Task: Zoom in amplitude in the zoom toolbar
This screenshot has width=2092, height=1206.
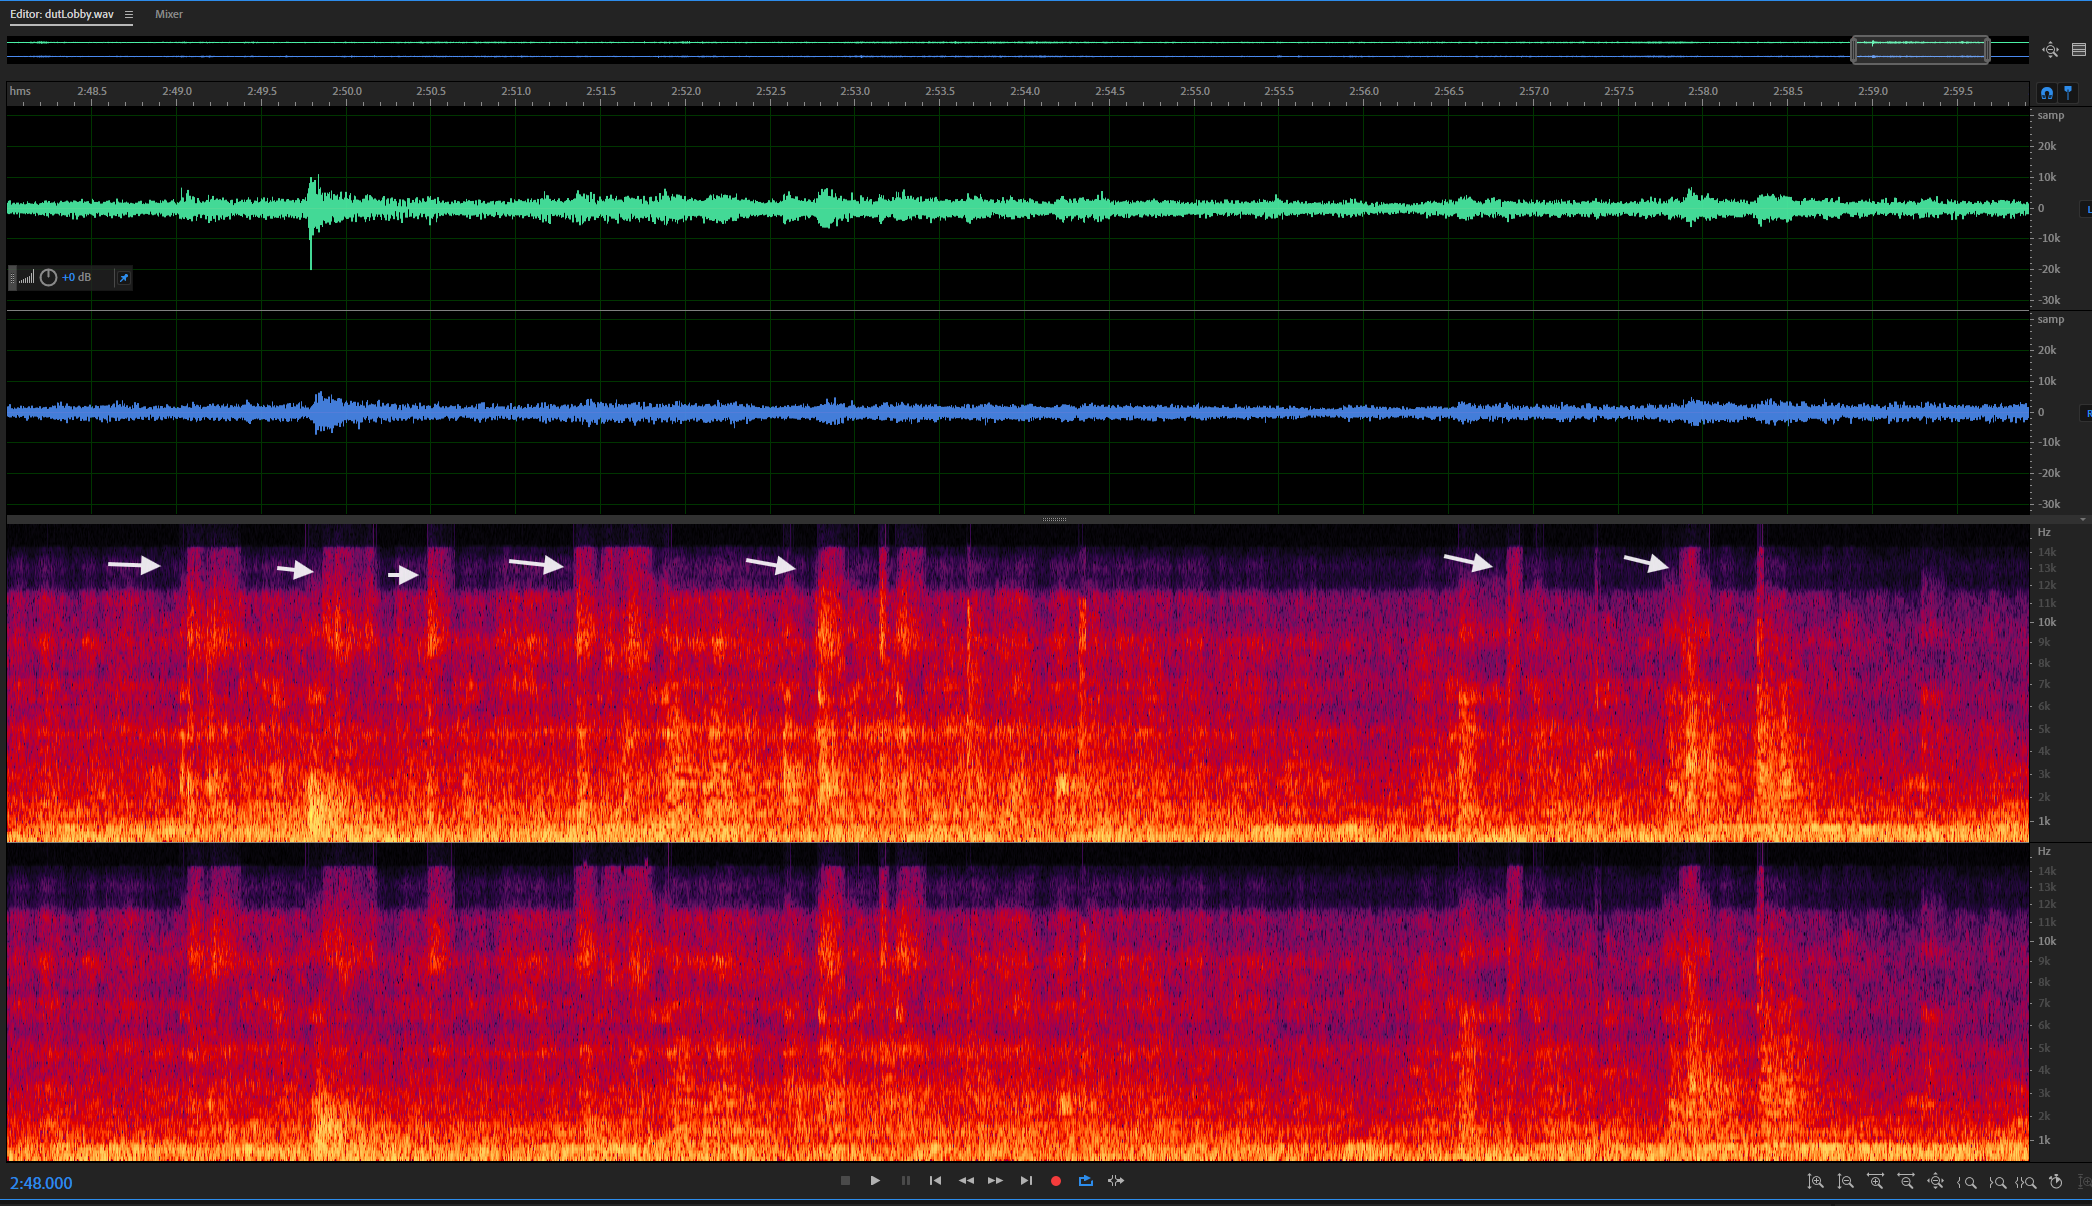Action: click(1816, 1182)
